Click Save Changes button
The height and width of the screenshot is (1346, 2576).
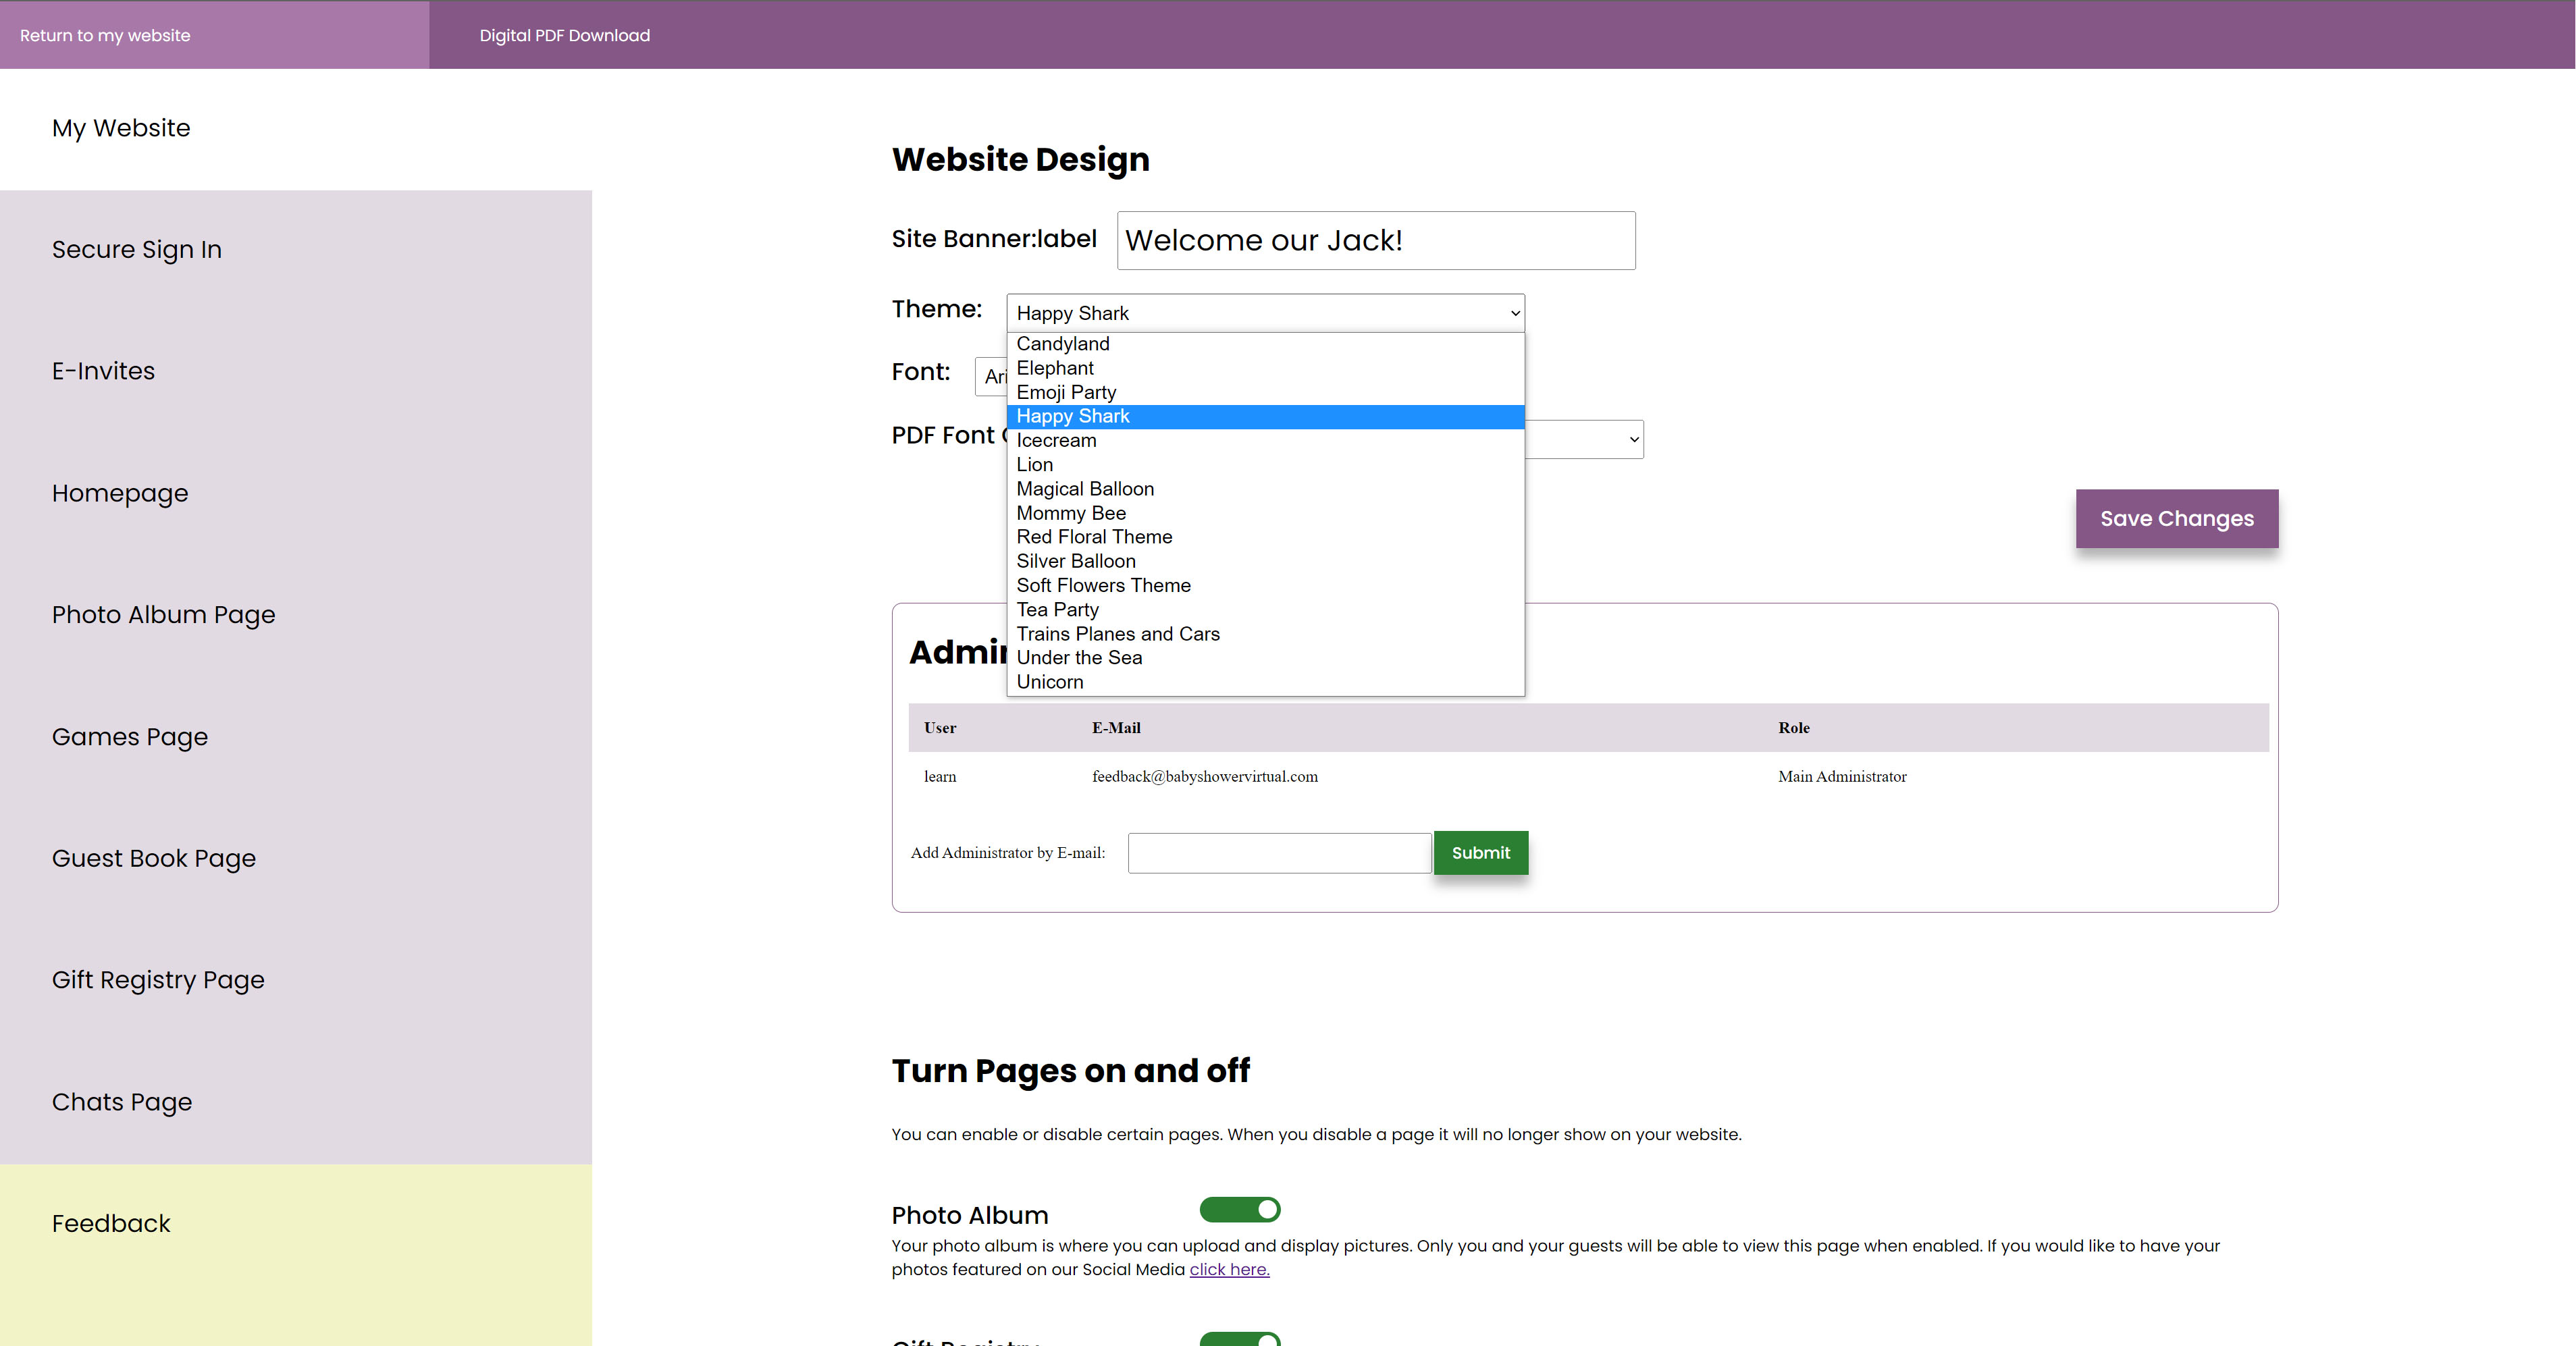pos(2176,519)
